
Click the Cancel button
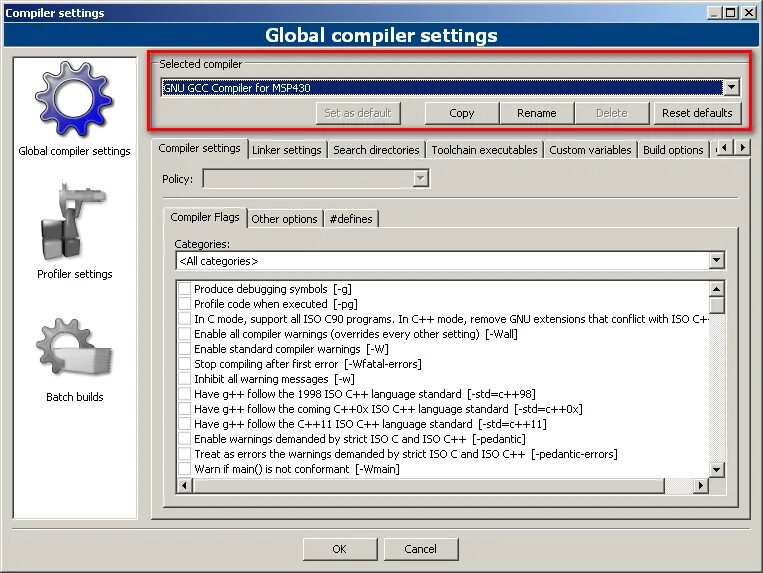pos(420,549)
